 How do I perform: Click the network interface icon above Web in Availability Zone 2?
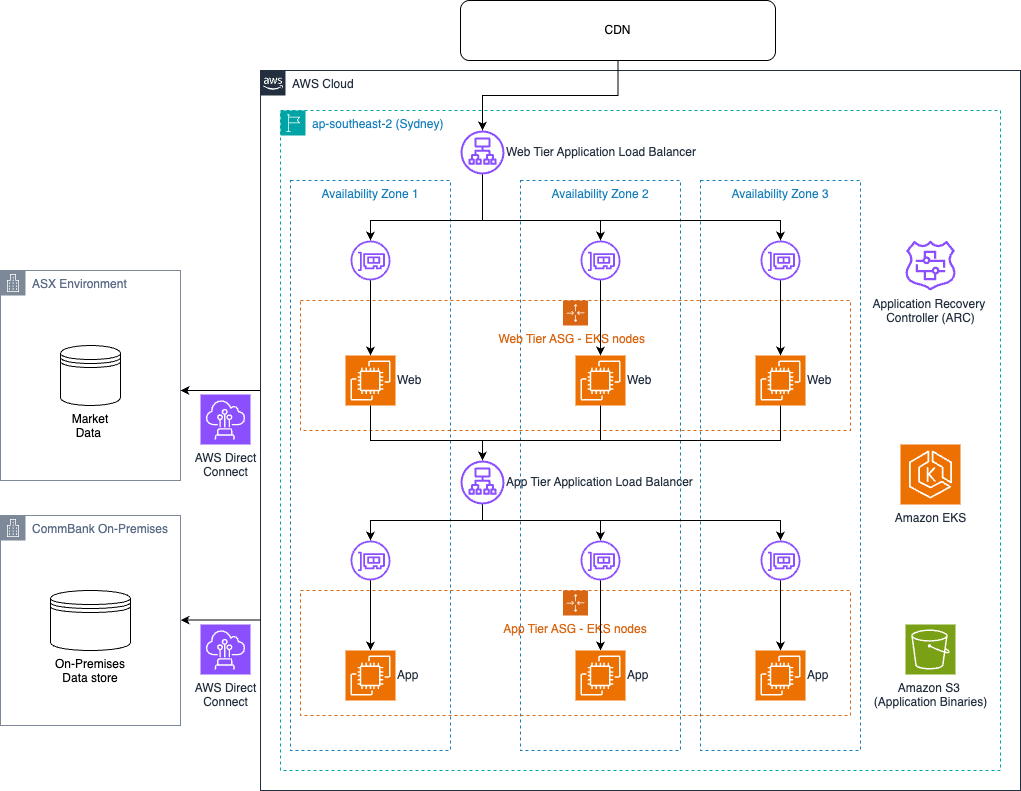point(600,261)
